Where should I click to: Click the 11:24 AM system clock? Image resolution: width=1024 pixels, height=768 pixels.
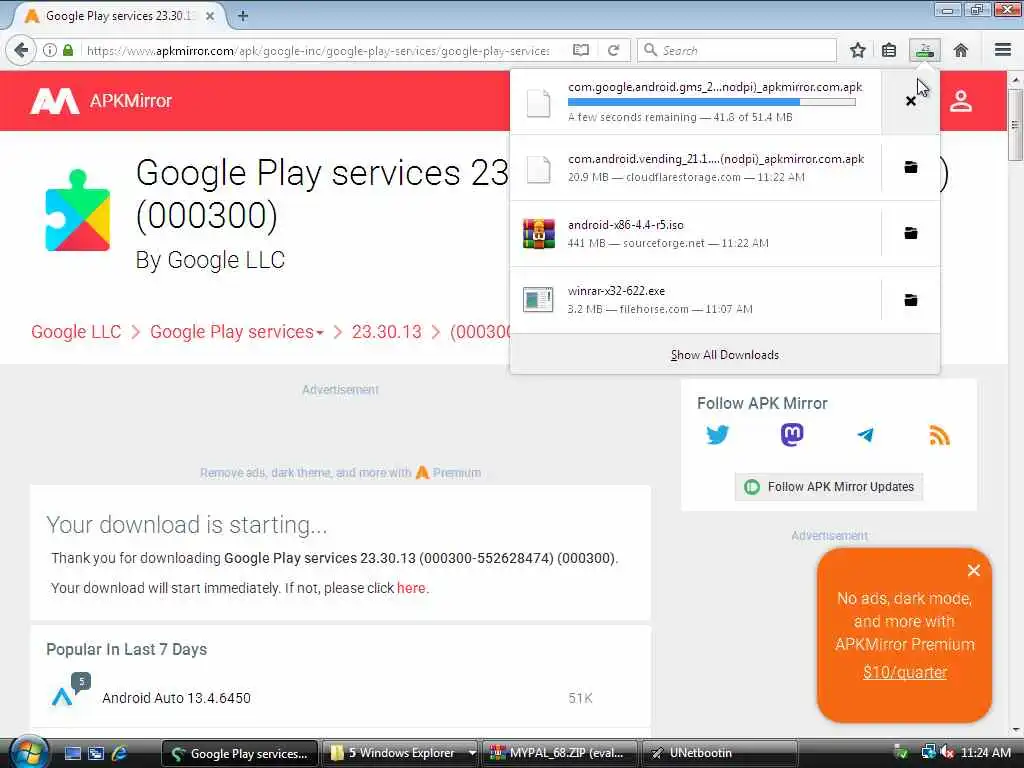point(985,753)
